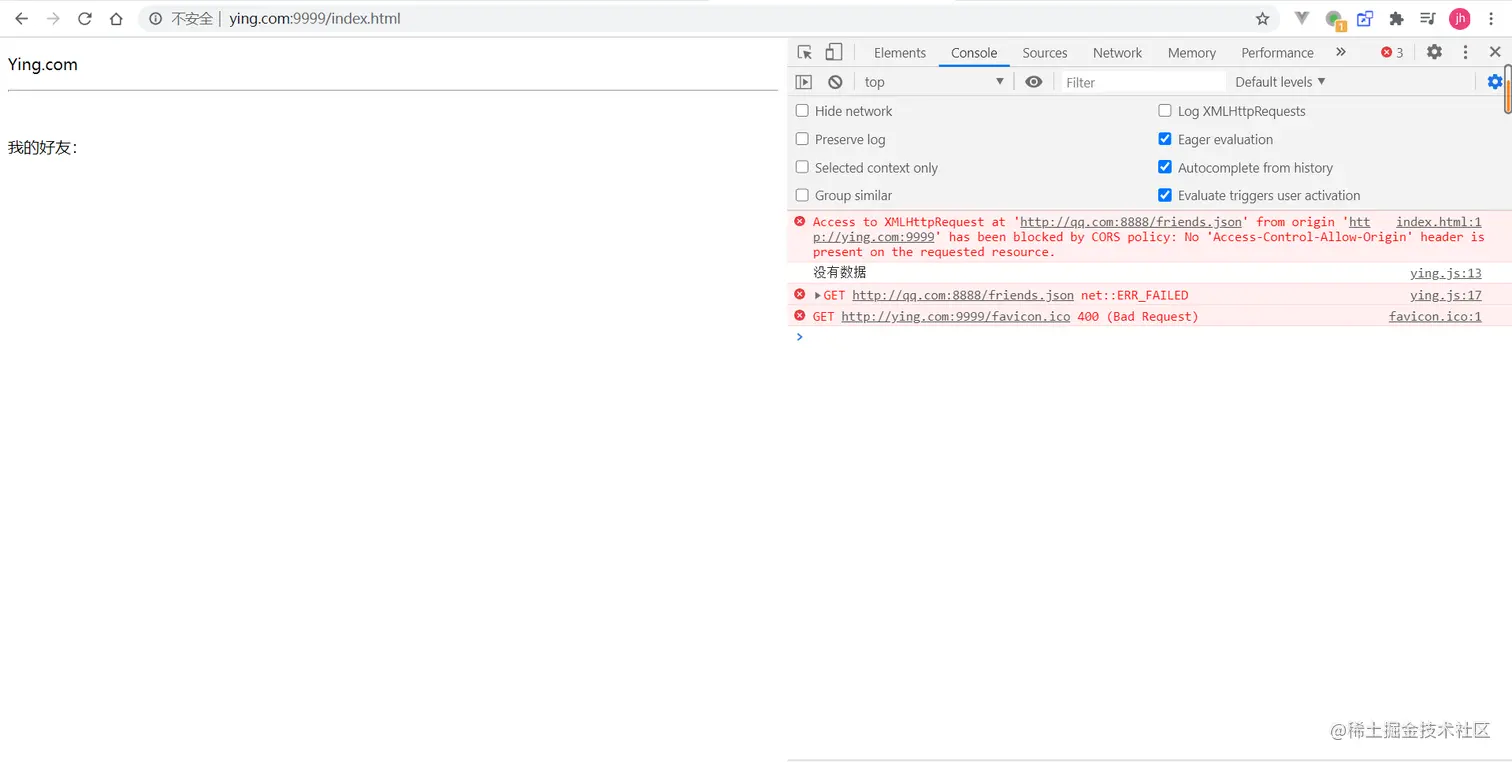Activate the inspect element picker
1512x762 pixels.
804,52
